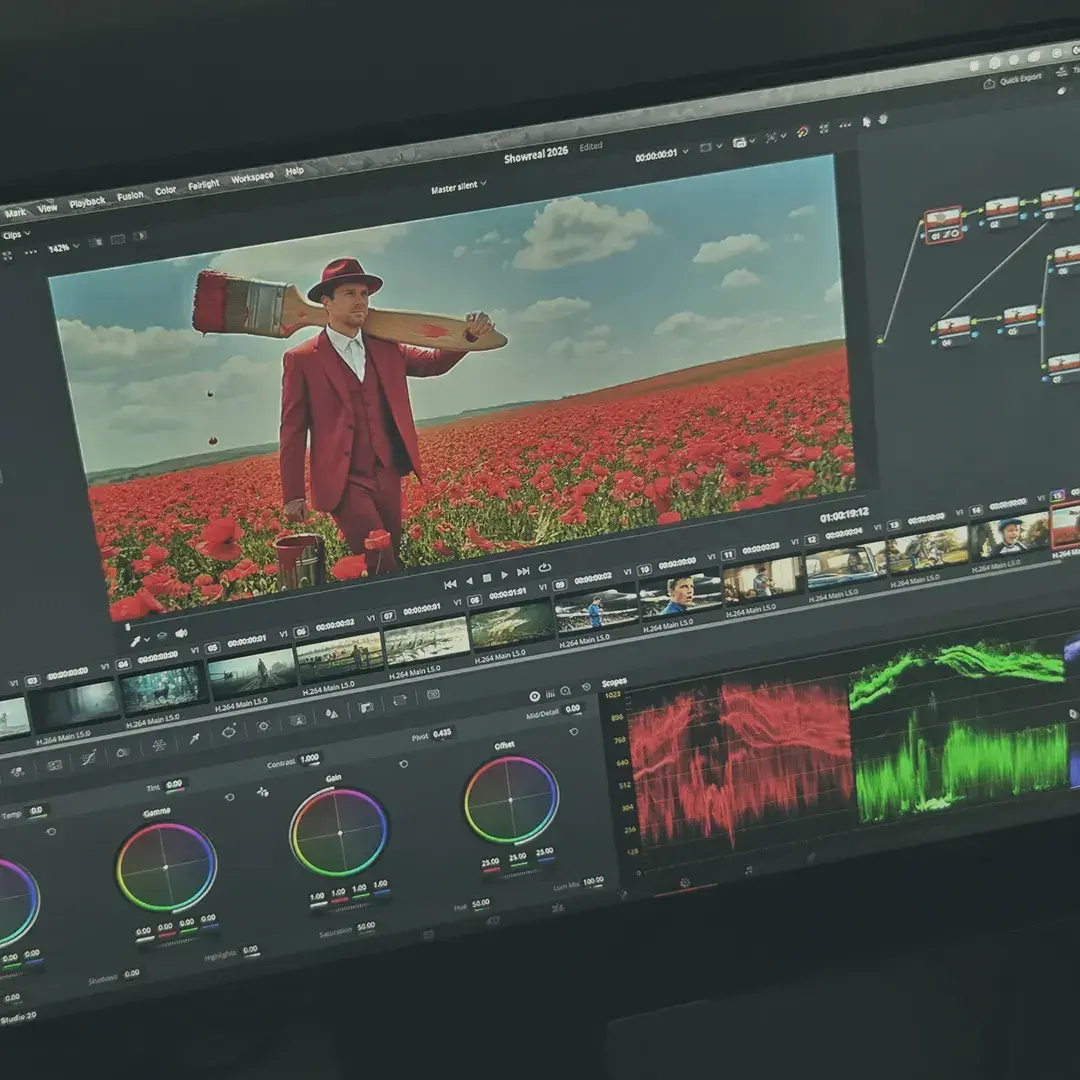Toggle loop playback
The height and width of the screenshot is (1080, 1080).
pyautogui.click(x=544, y=568)
